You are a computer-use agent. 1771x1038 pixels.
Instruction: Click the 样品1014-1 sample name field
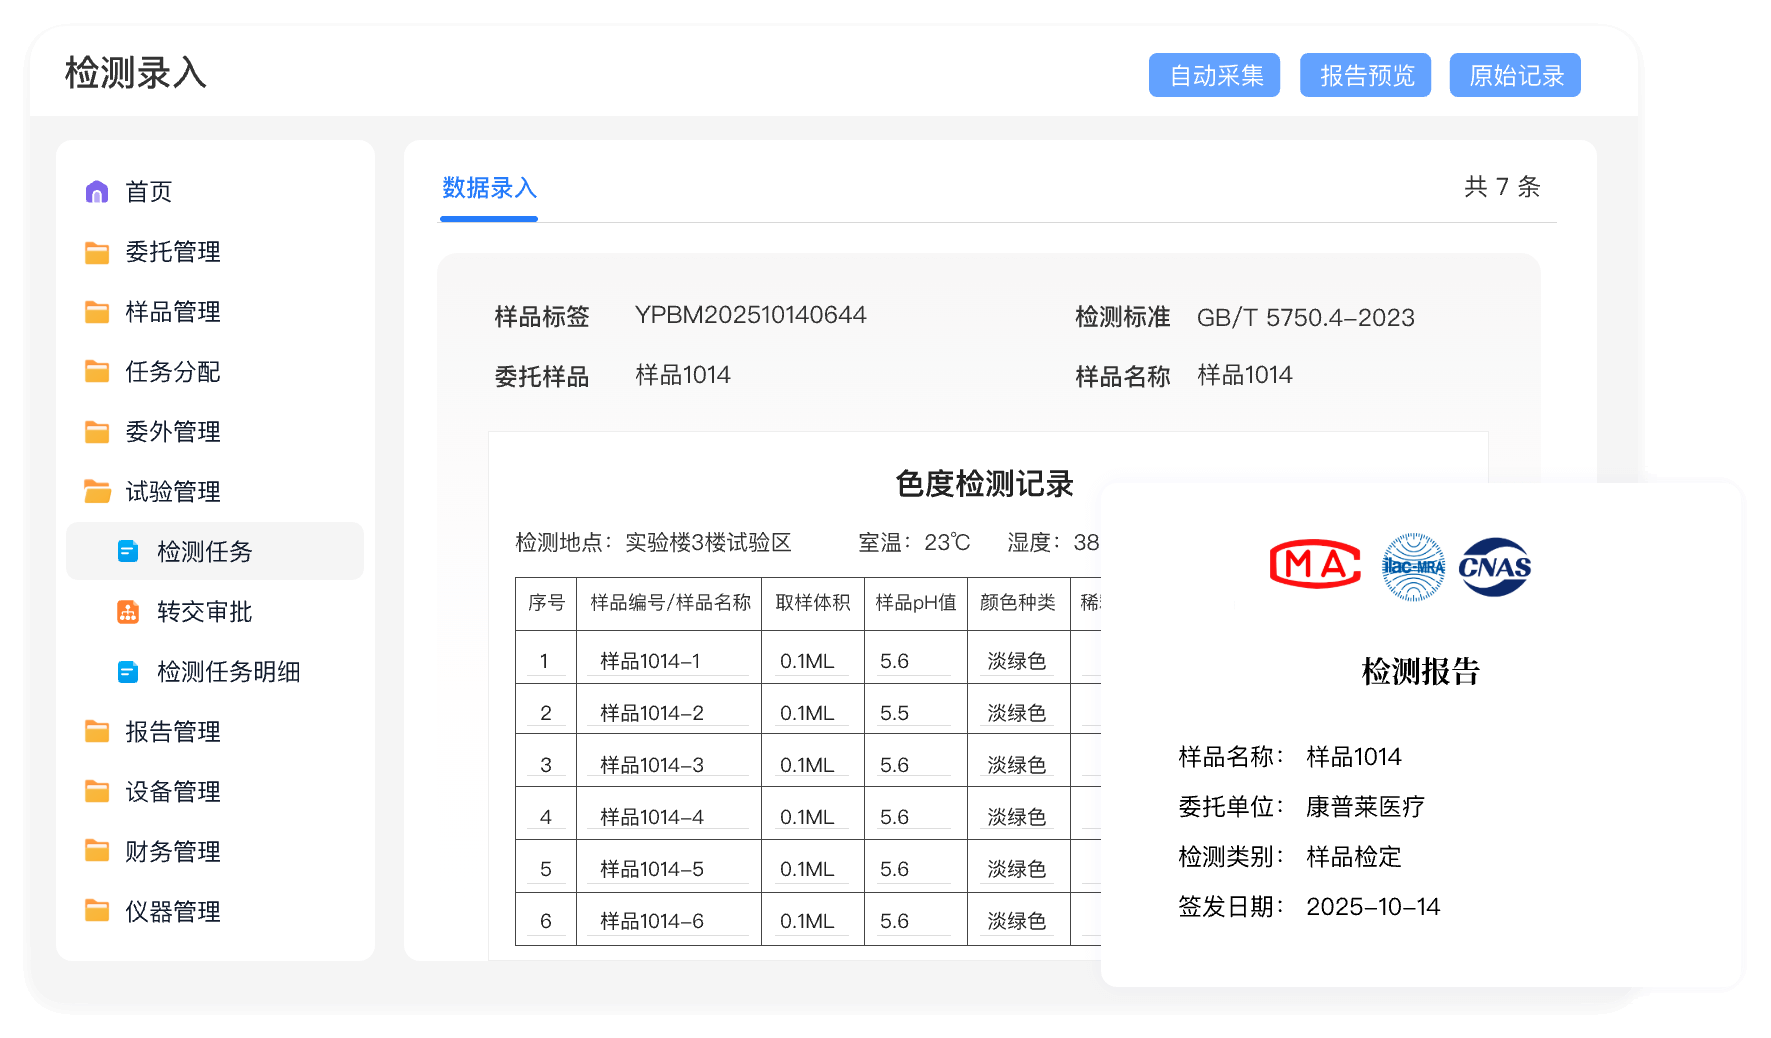click(x=667, y=661)
